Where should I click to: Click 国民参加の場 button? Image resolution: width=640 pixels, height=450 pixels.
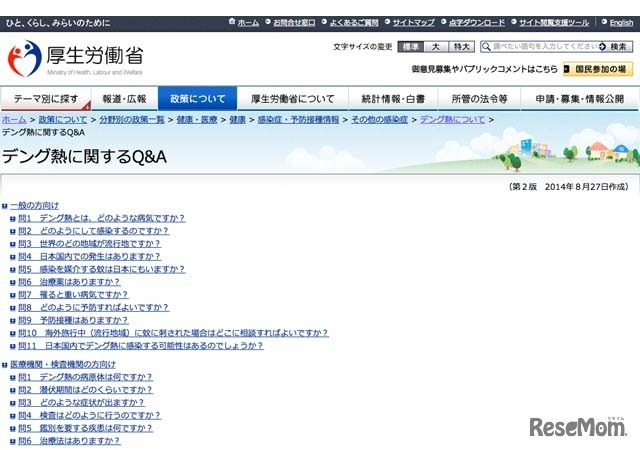click(598, 69)
